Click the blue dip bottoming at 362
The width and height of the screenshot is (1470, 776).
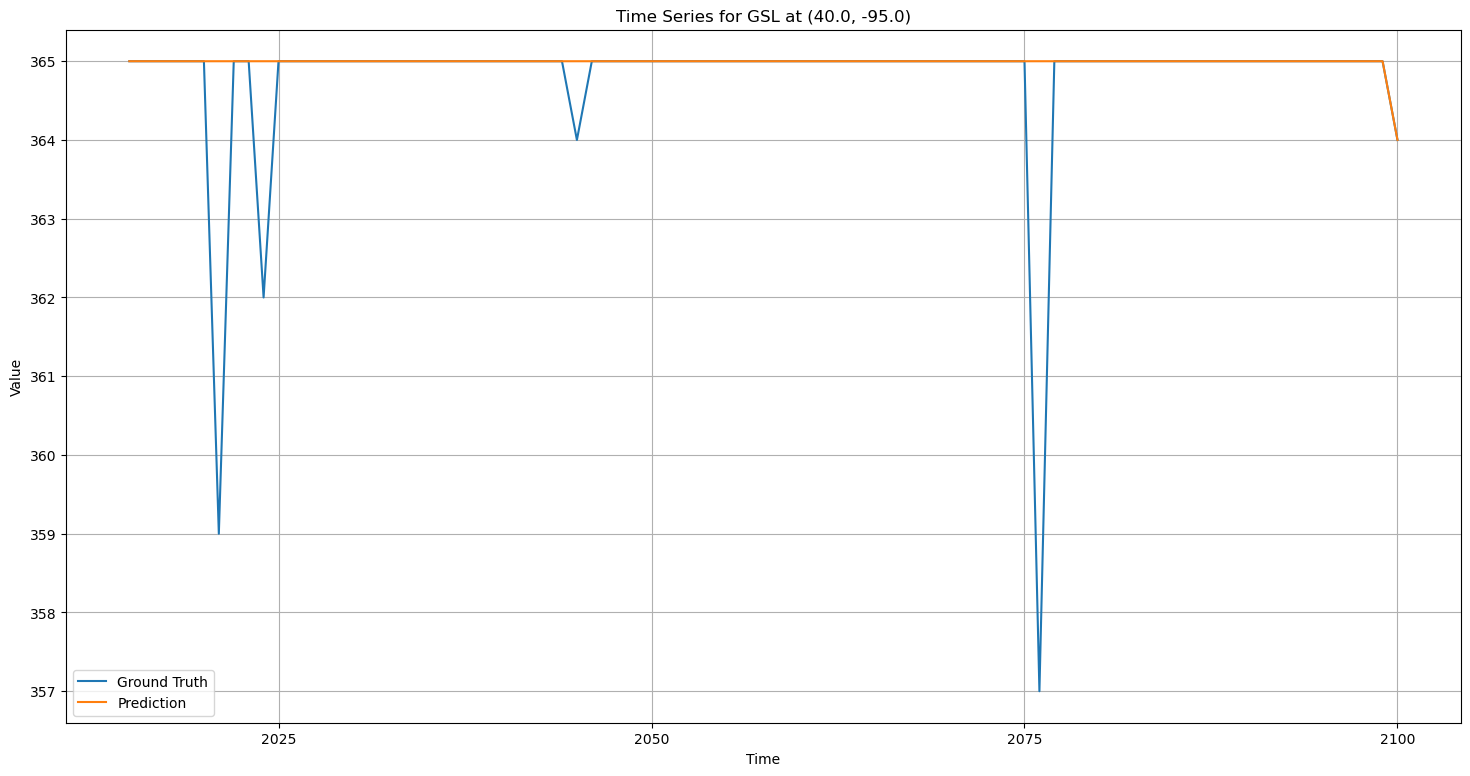click(264, 296)
